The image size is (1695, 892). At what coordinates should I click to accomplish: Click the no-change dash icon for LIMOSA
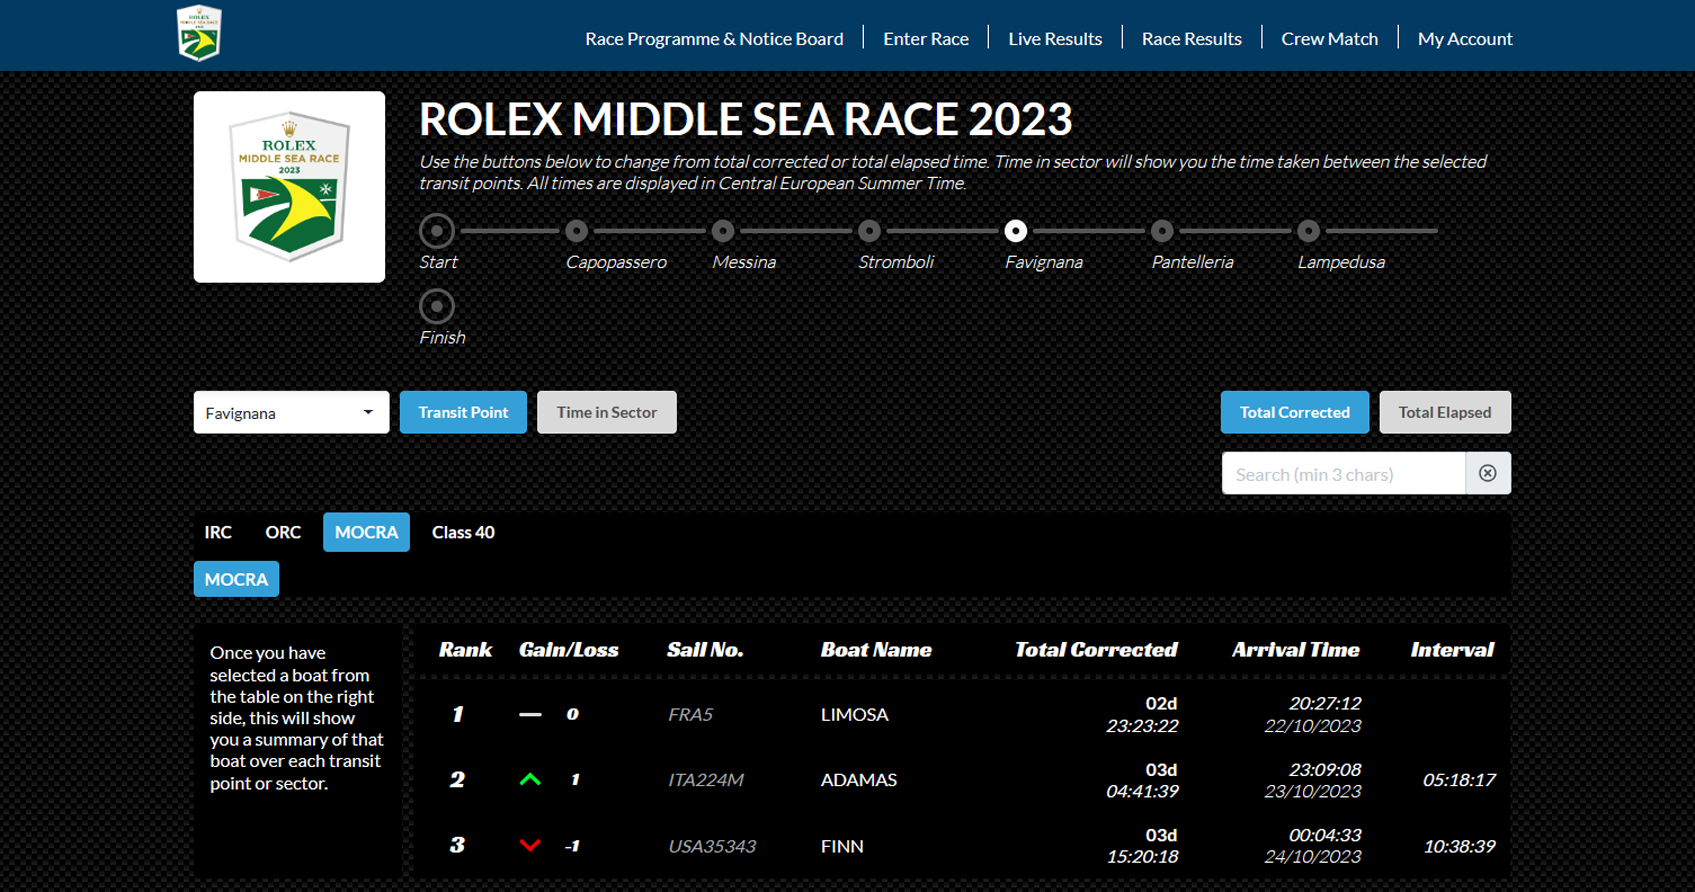point(530,714)
